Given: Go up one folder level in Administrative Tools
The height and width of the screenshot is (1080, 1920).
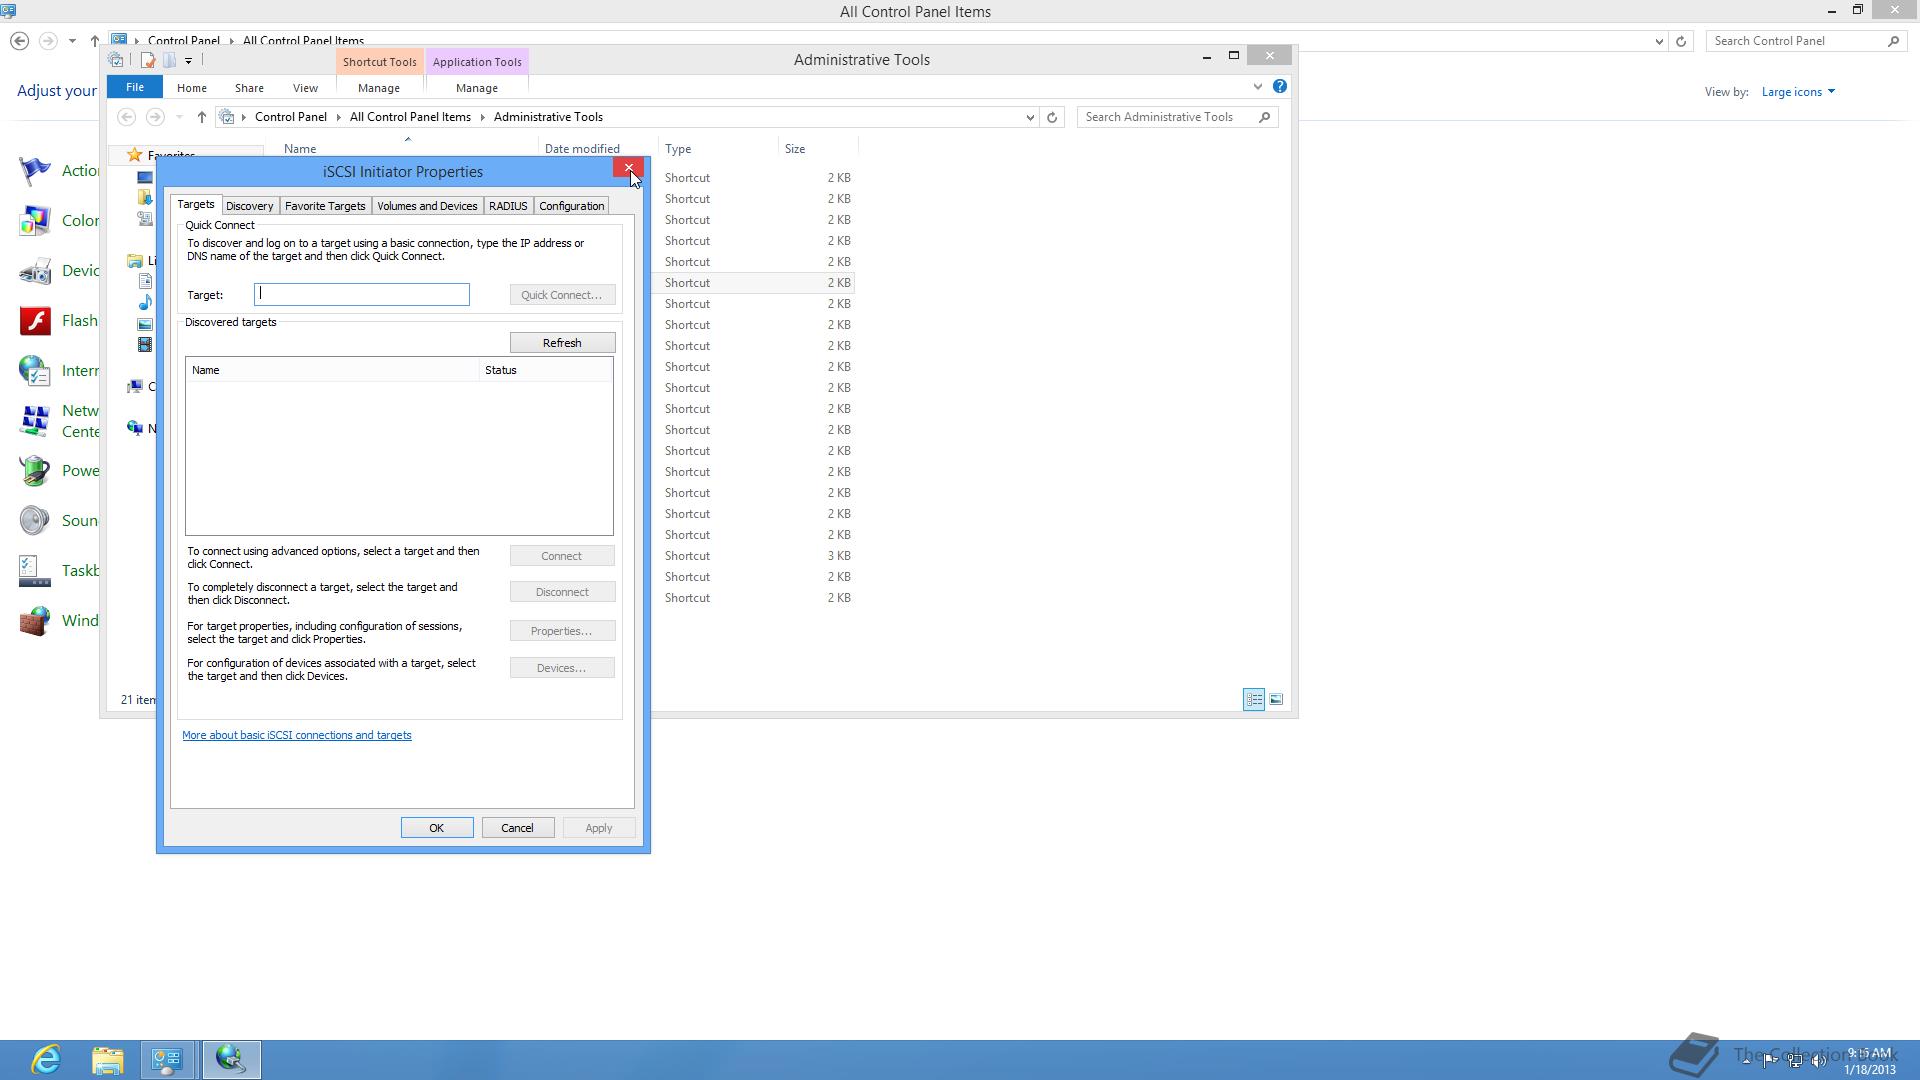Looking at the screenshot, I should [201, 117].
